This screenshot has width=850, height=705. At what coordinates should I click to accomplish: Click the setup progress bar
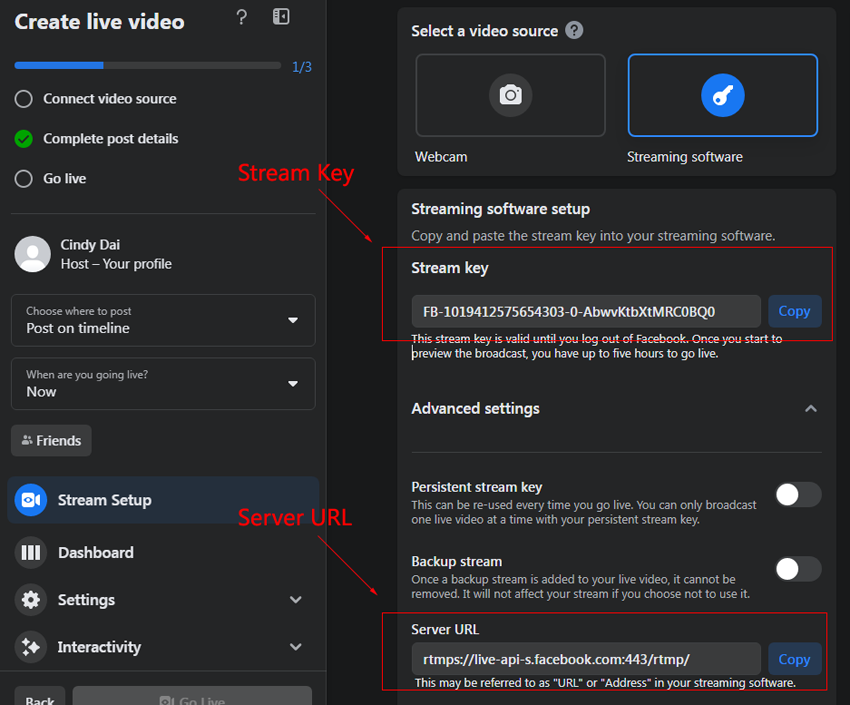(147, 66)
